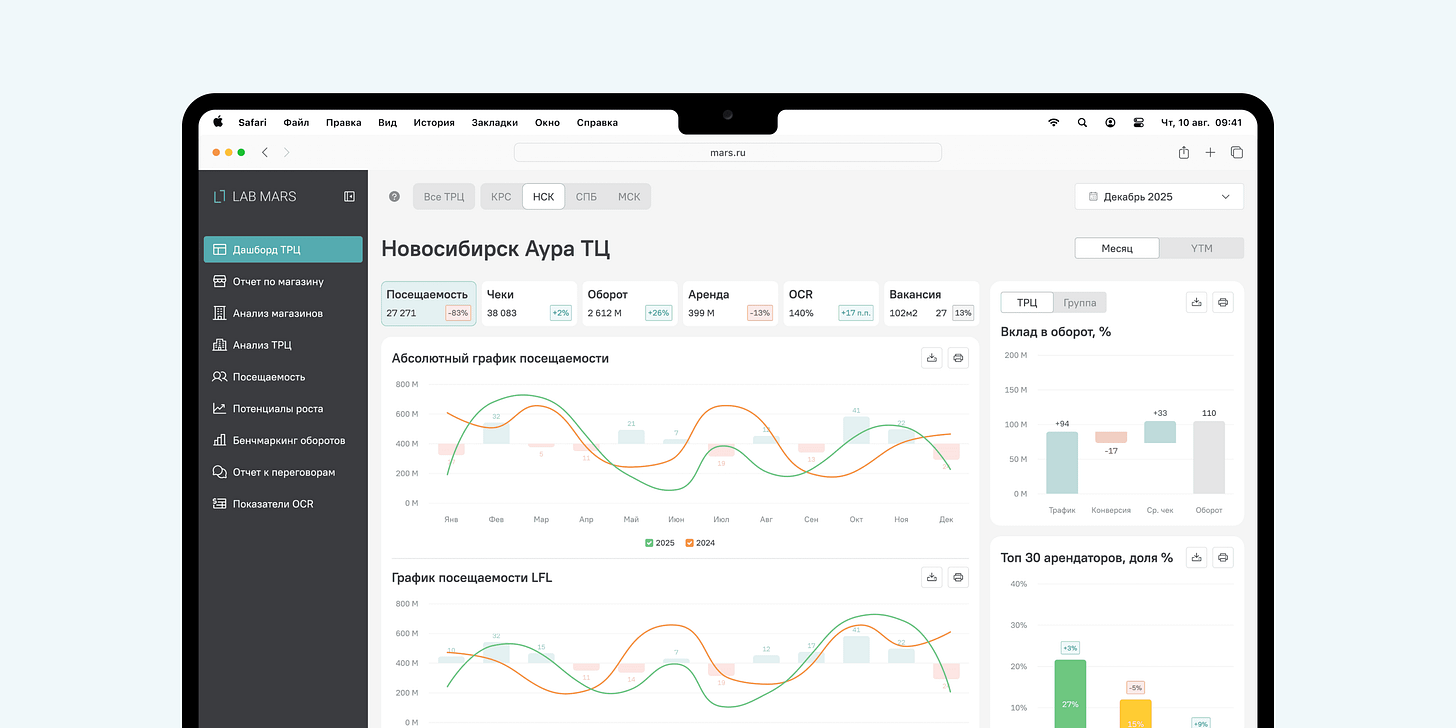Select the Оборот metric card
Image resolution: width=1456 pixels, height=728 pixels.
(629, 303)
